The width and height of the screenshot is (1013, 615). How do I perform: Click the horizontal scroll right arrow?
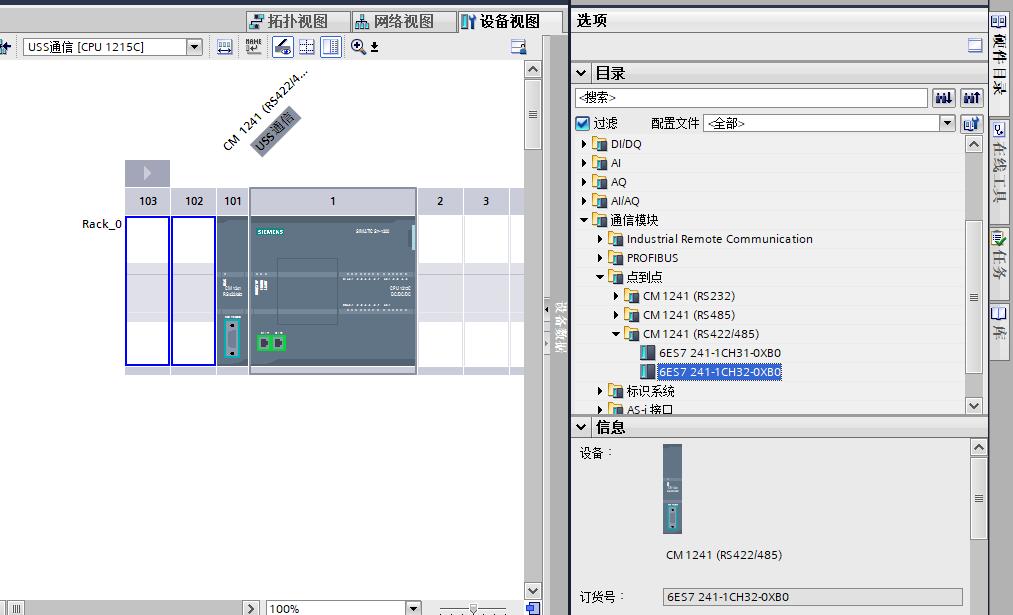[x=251, y=608]
